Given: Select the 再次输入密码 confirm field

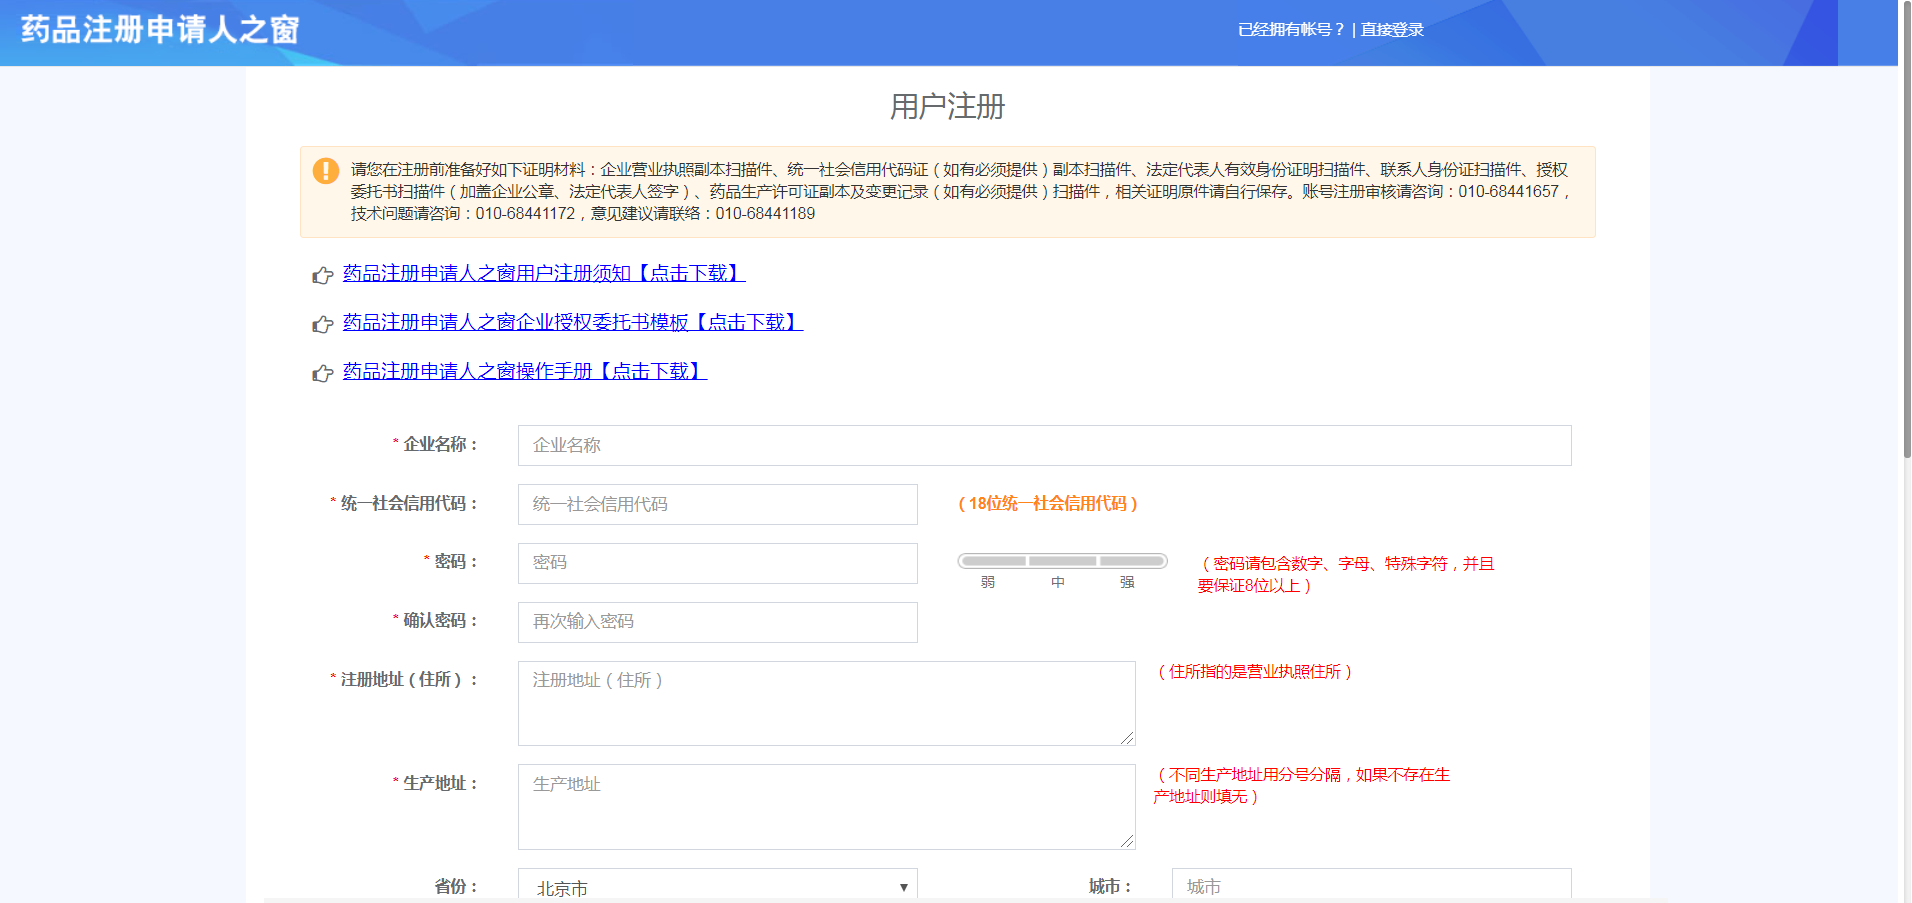Looking at the screenshot, I should pyautogui.click(x=717, y=622).
